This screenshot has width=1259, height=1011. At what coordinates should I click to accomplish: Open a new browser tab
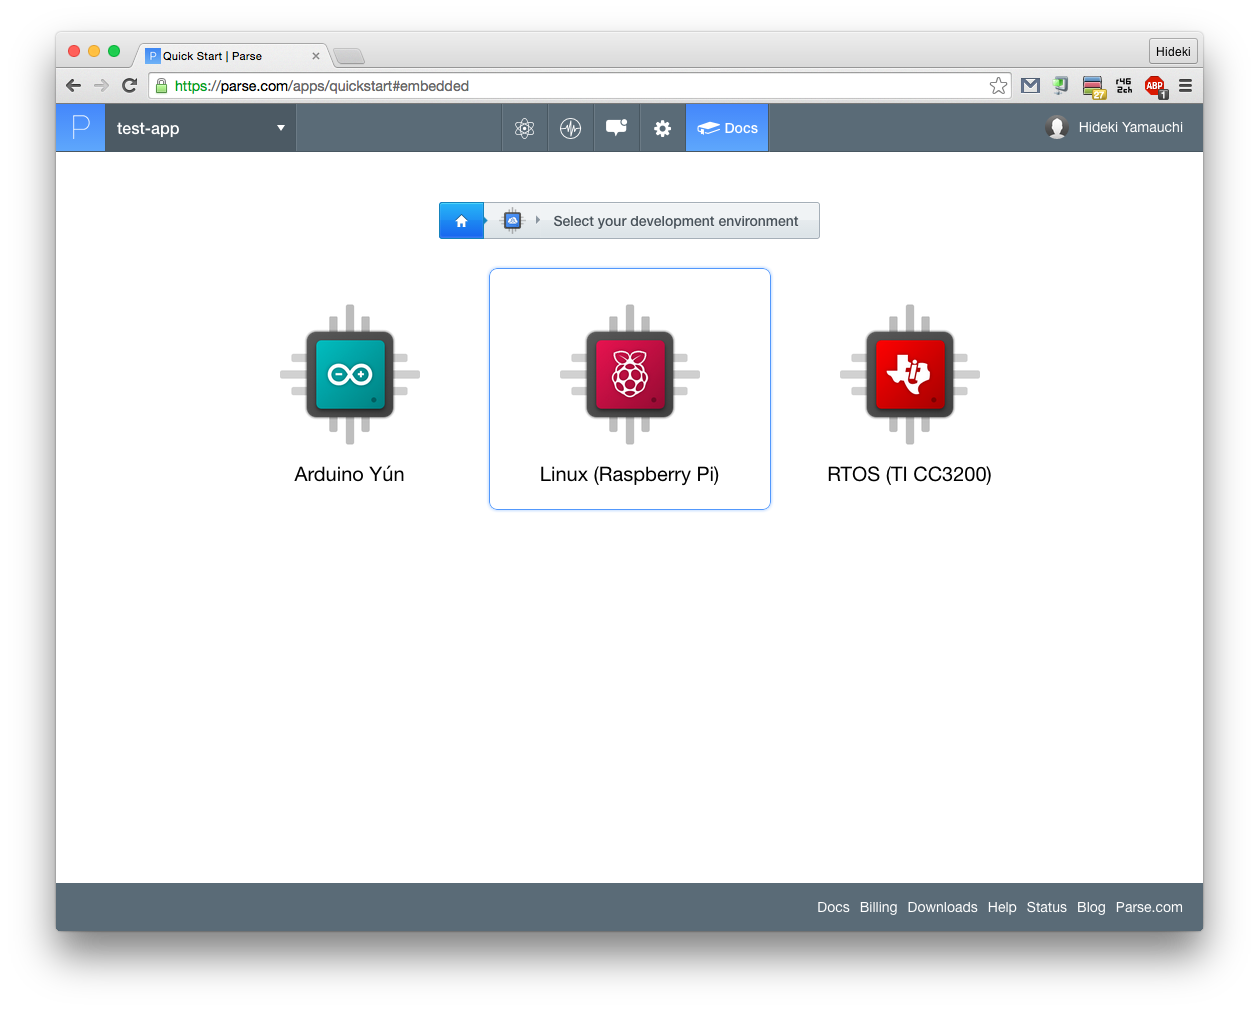click(x=349, y=56)
